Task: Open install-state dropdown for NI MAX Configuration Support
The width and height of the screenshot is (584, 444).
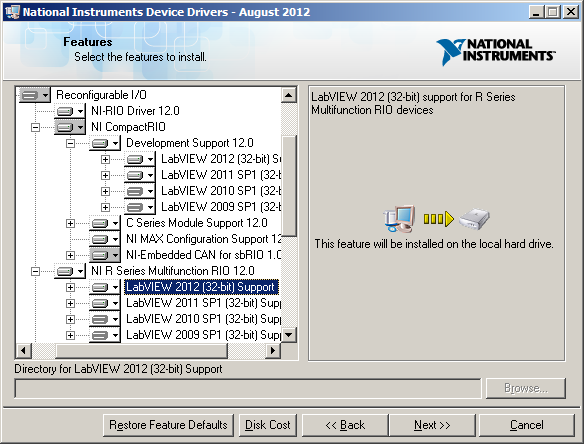Action: [x=105, y=239]
